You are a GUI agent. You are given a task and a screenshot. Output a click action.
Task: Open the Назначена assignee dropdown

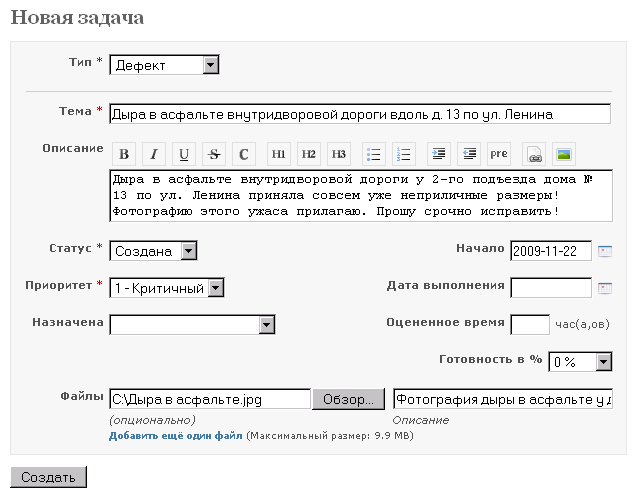[192, 325]
